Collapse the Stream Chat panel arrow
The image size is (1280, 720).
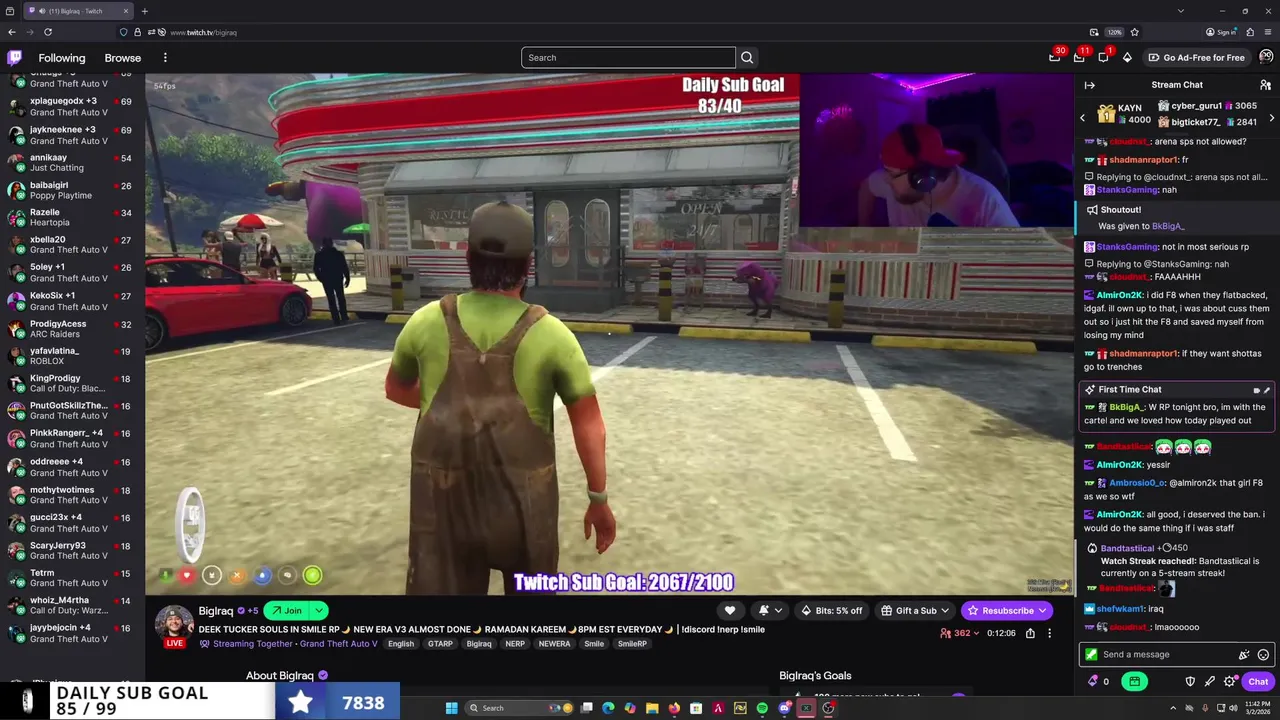point(1089,85)
